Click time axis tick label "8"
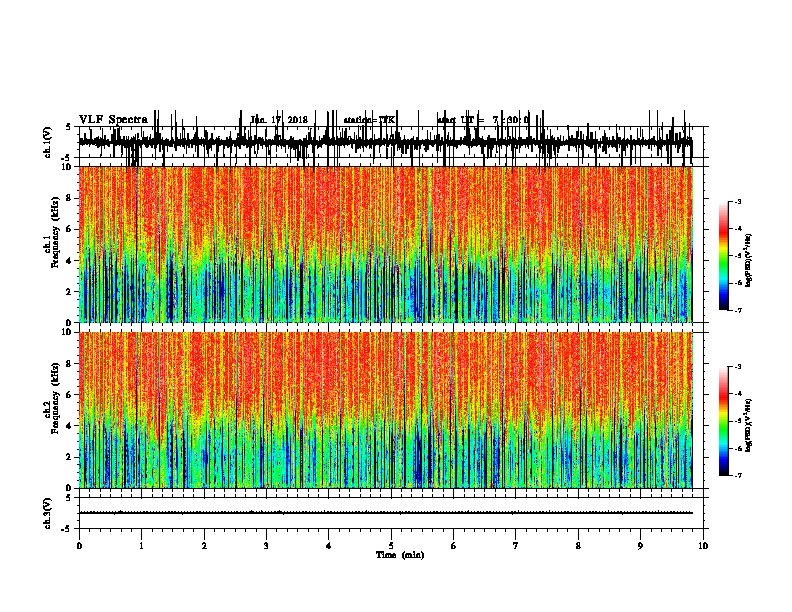 pyautogui.click(x=578, y=546)
